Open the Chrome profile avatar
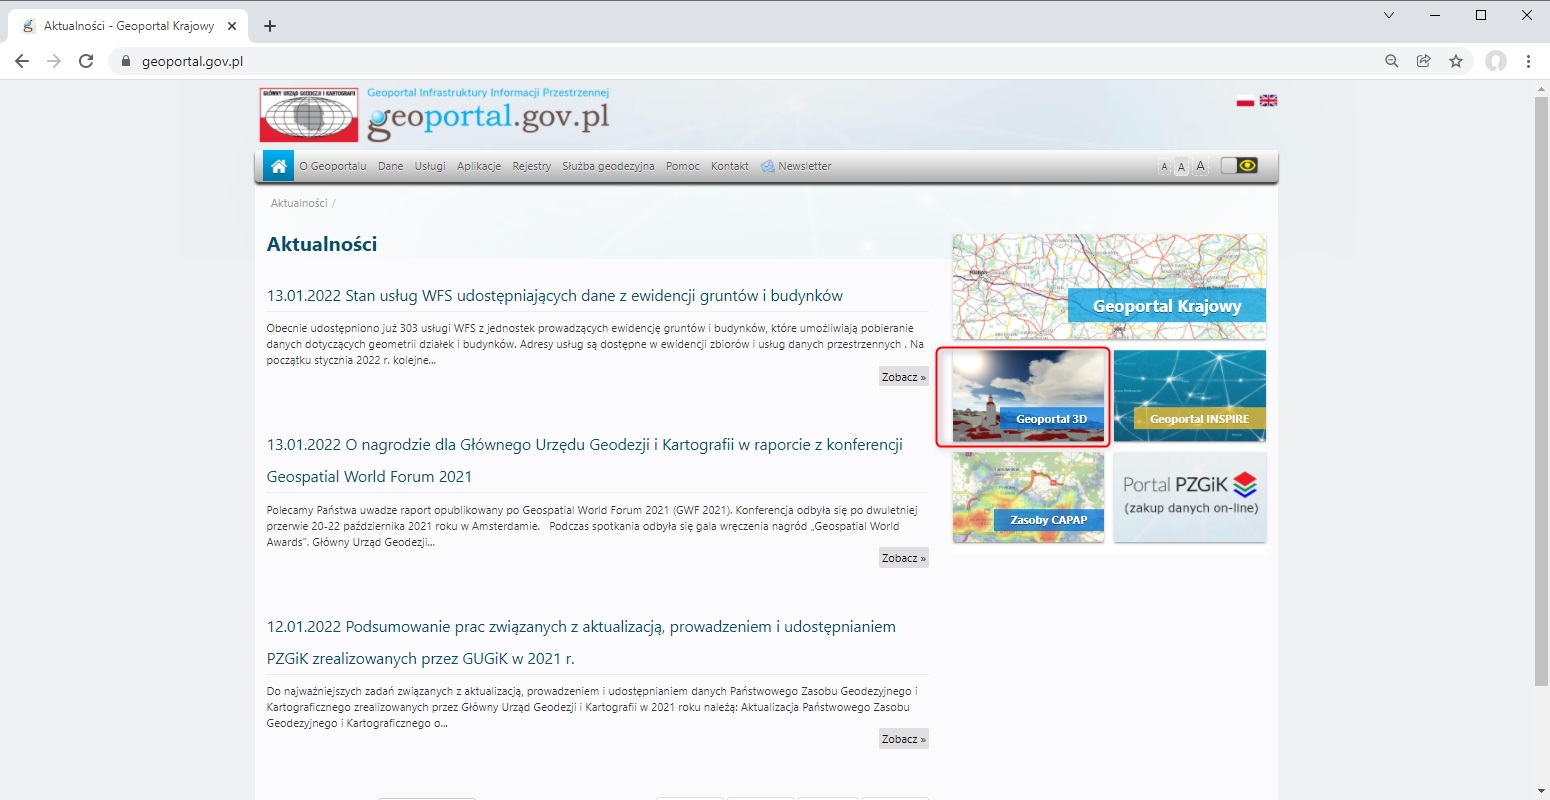The width and height of the screenshot is (1550, 800). coord(1496,61)
